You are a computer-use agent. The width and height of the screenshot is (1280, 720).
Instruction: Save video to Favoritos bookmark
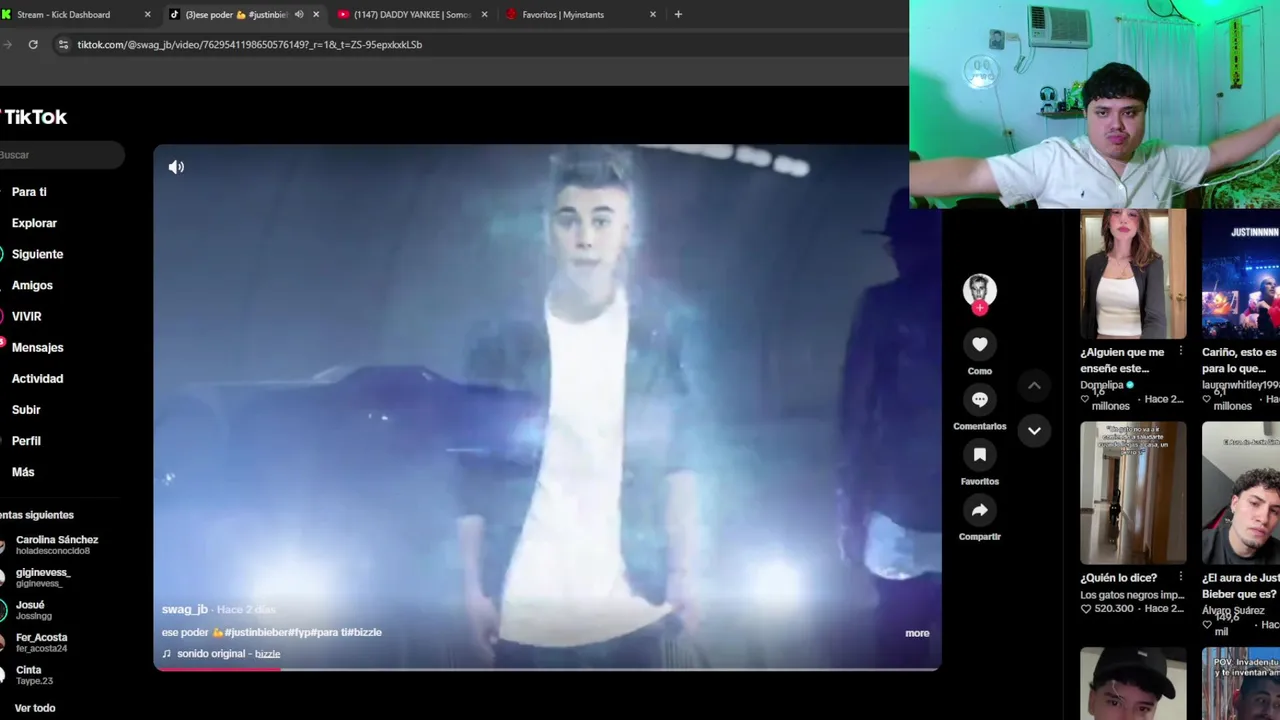[980, 454]
